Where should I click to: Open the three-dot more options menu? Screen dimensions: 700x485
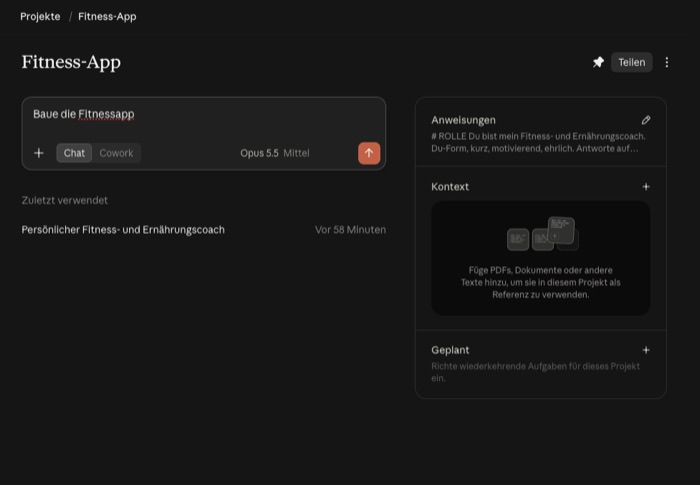tap(667, 62)
